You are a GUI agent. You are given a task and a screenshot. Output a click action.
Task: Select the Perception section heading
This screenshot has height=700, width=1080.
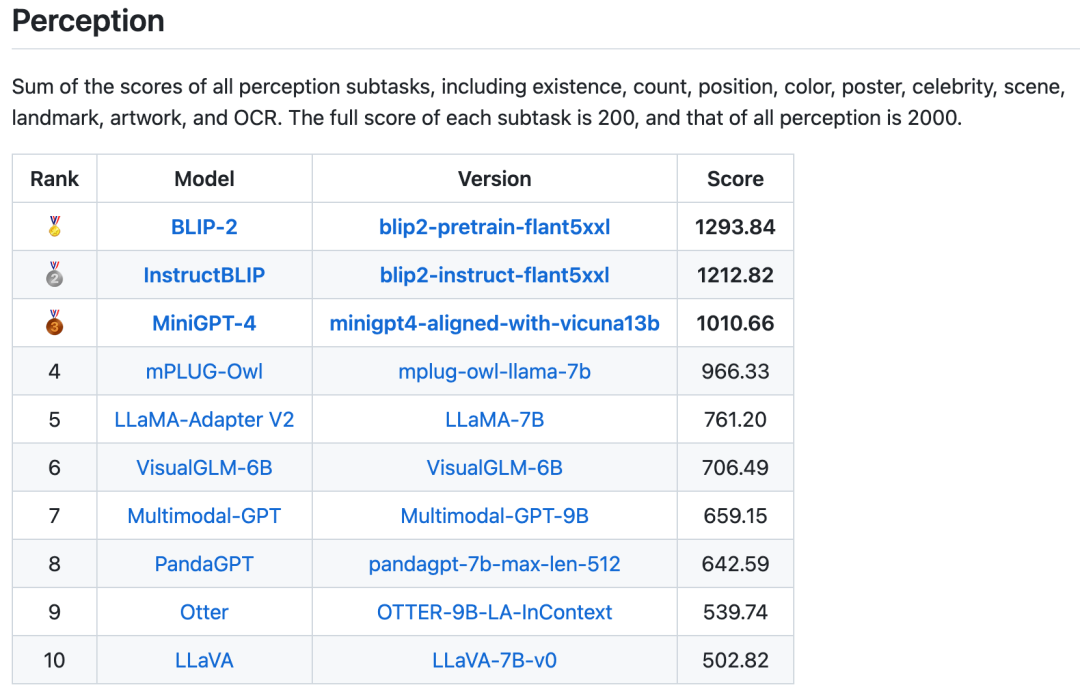point(88,21)
